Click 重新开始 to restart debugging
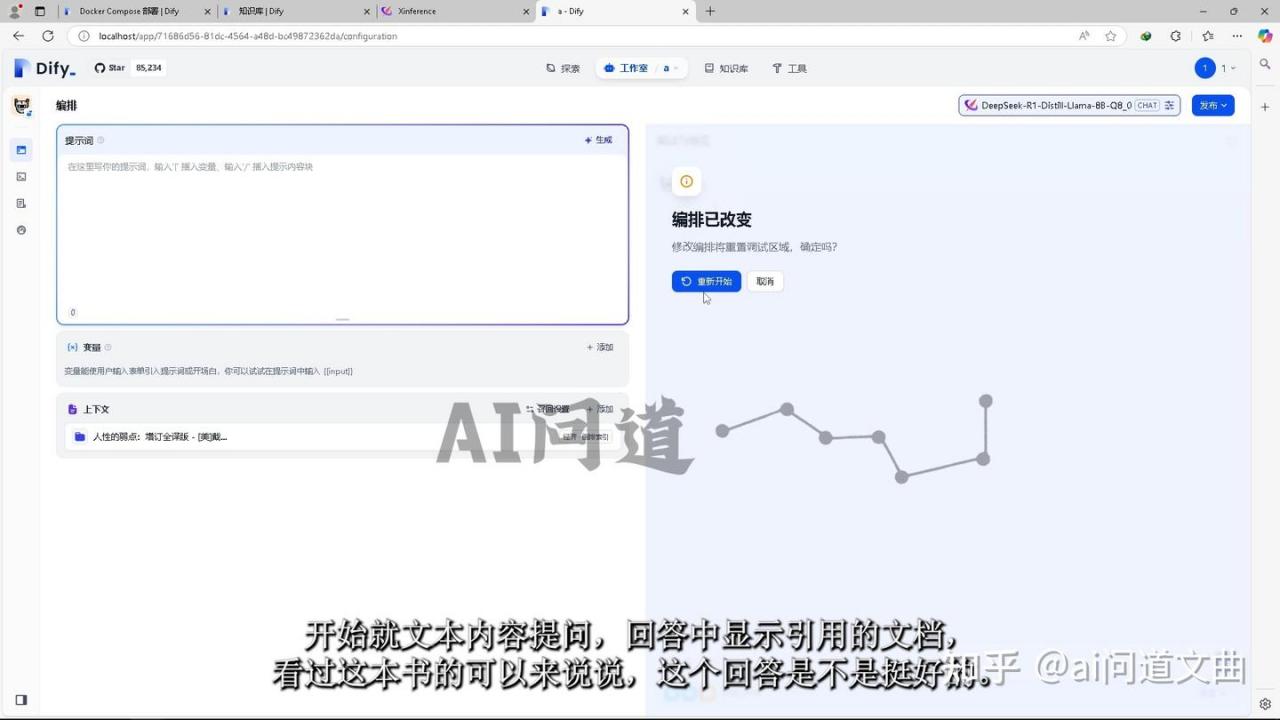Image resolution: width=1280 pixels, height=720 pixels. coord(706,281)
